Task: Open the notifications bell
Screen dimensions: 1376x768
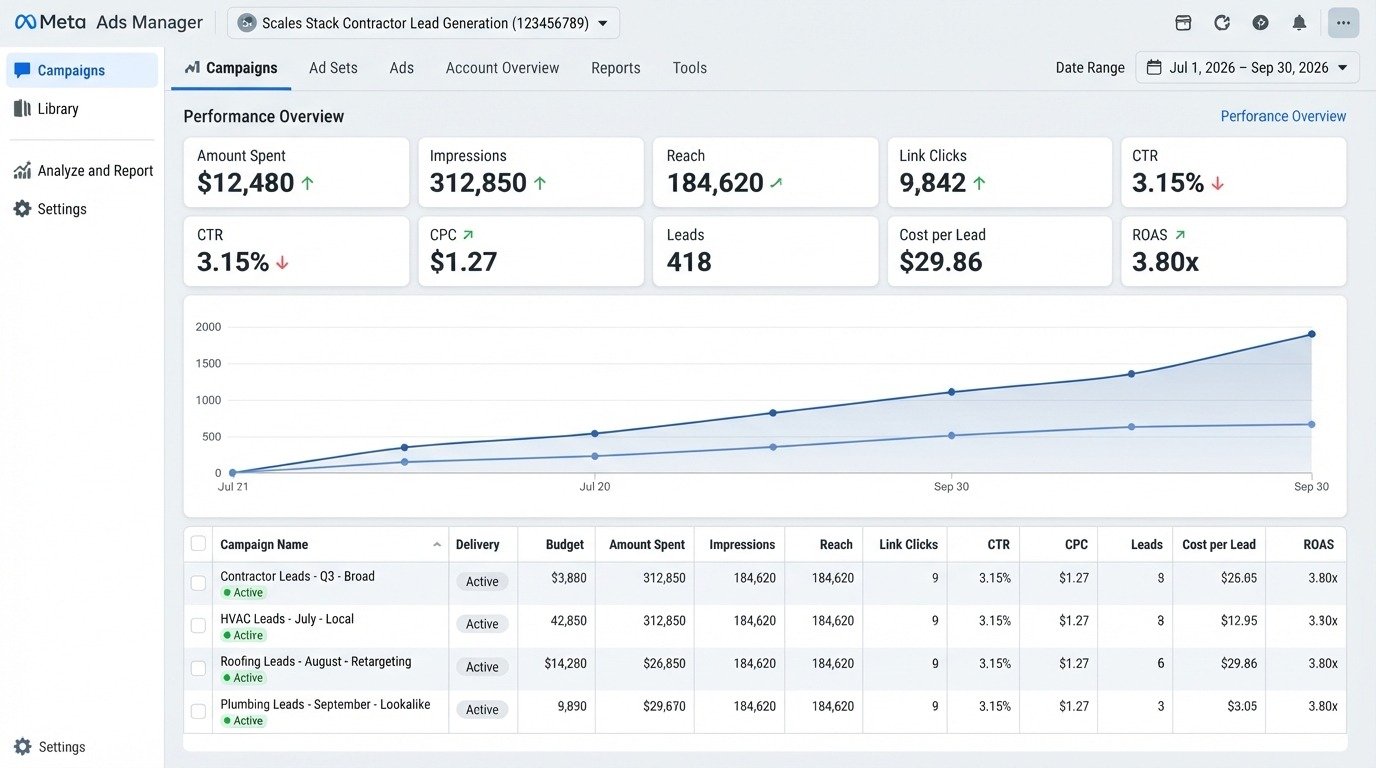Action: click(x=1299, y=23)
